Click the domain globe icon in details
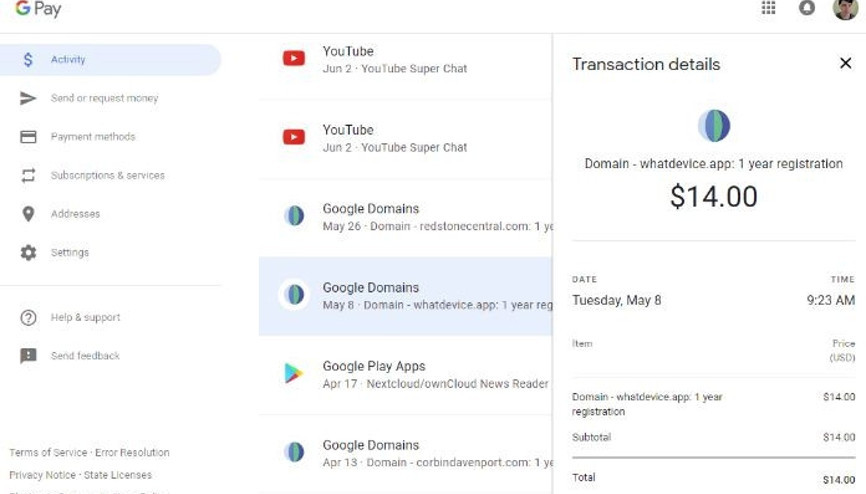 tap(714, 125)
